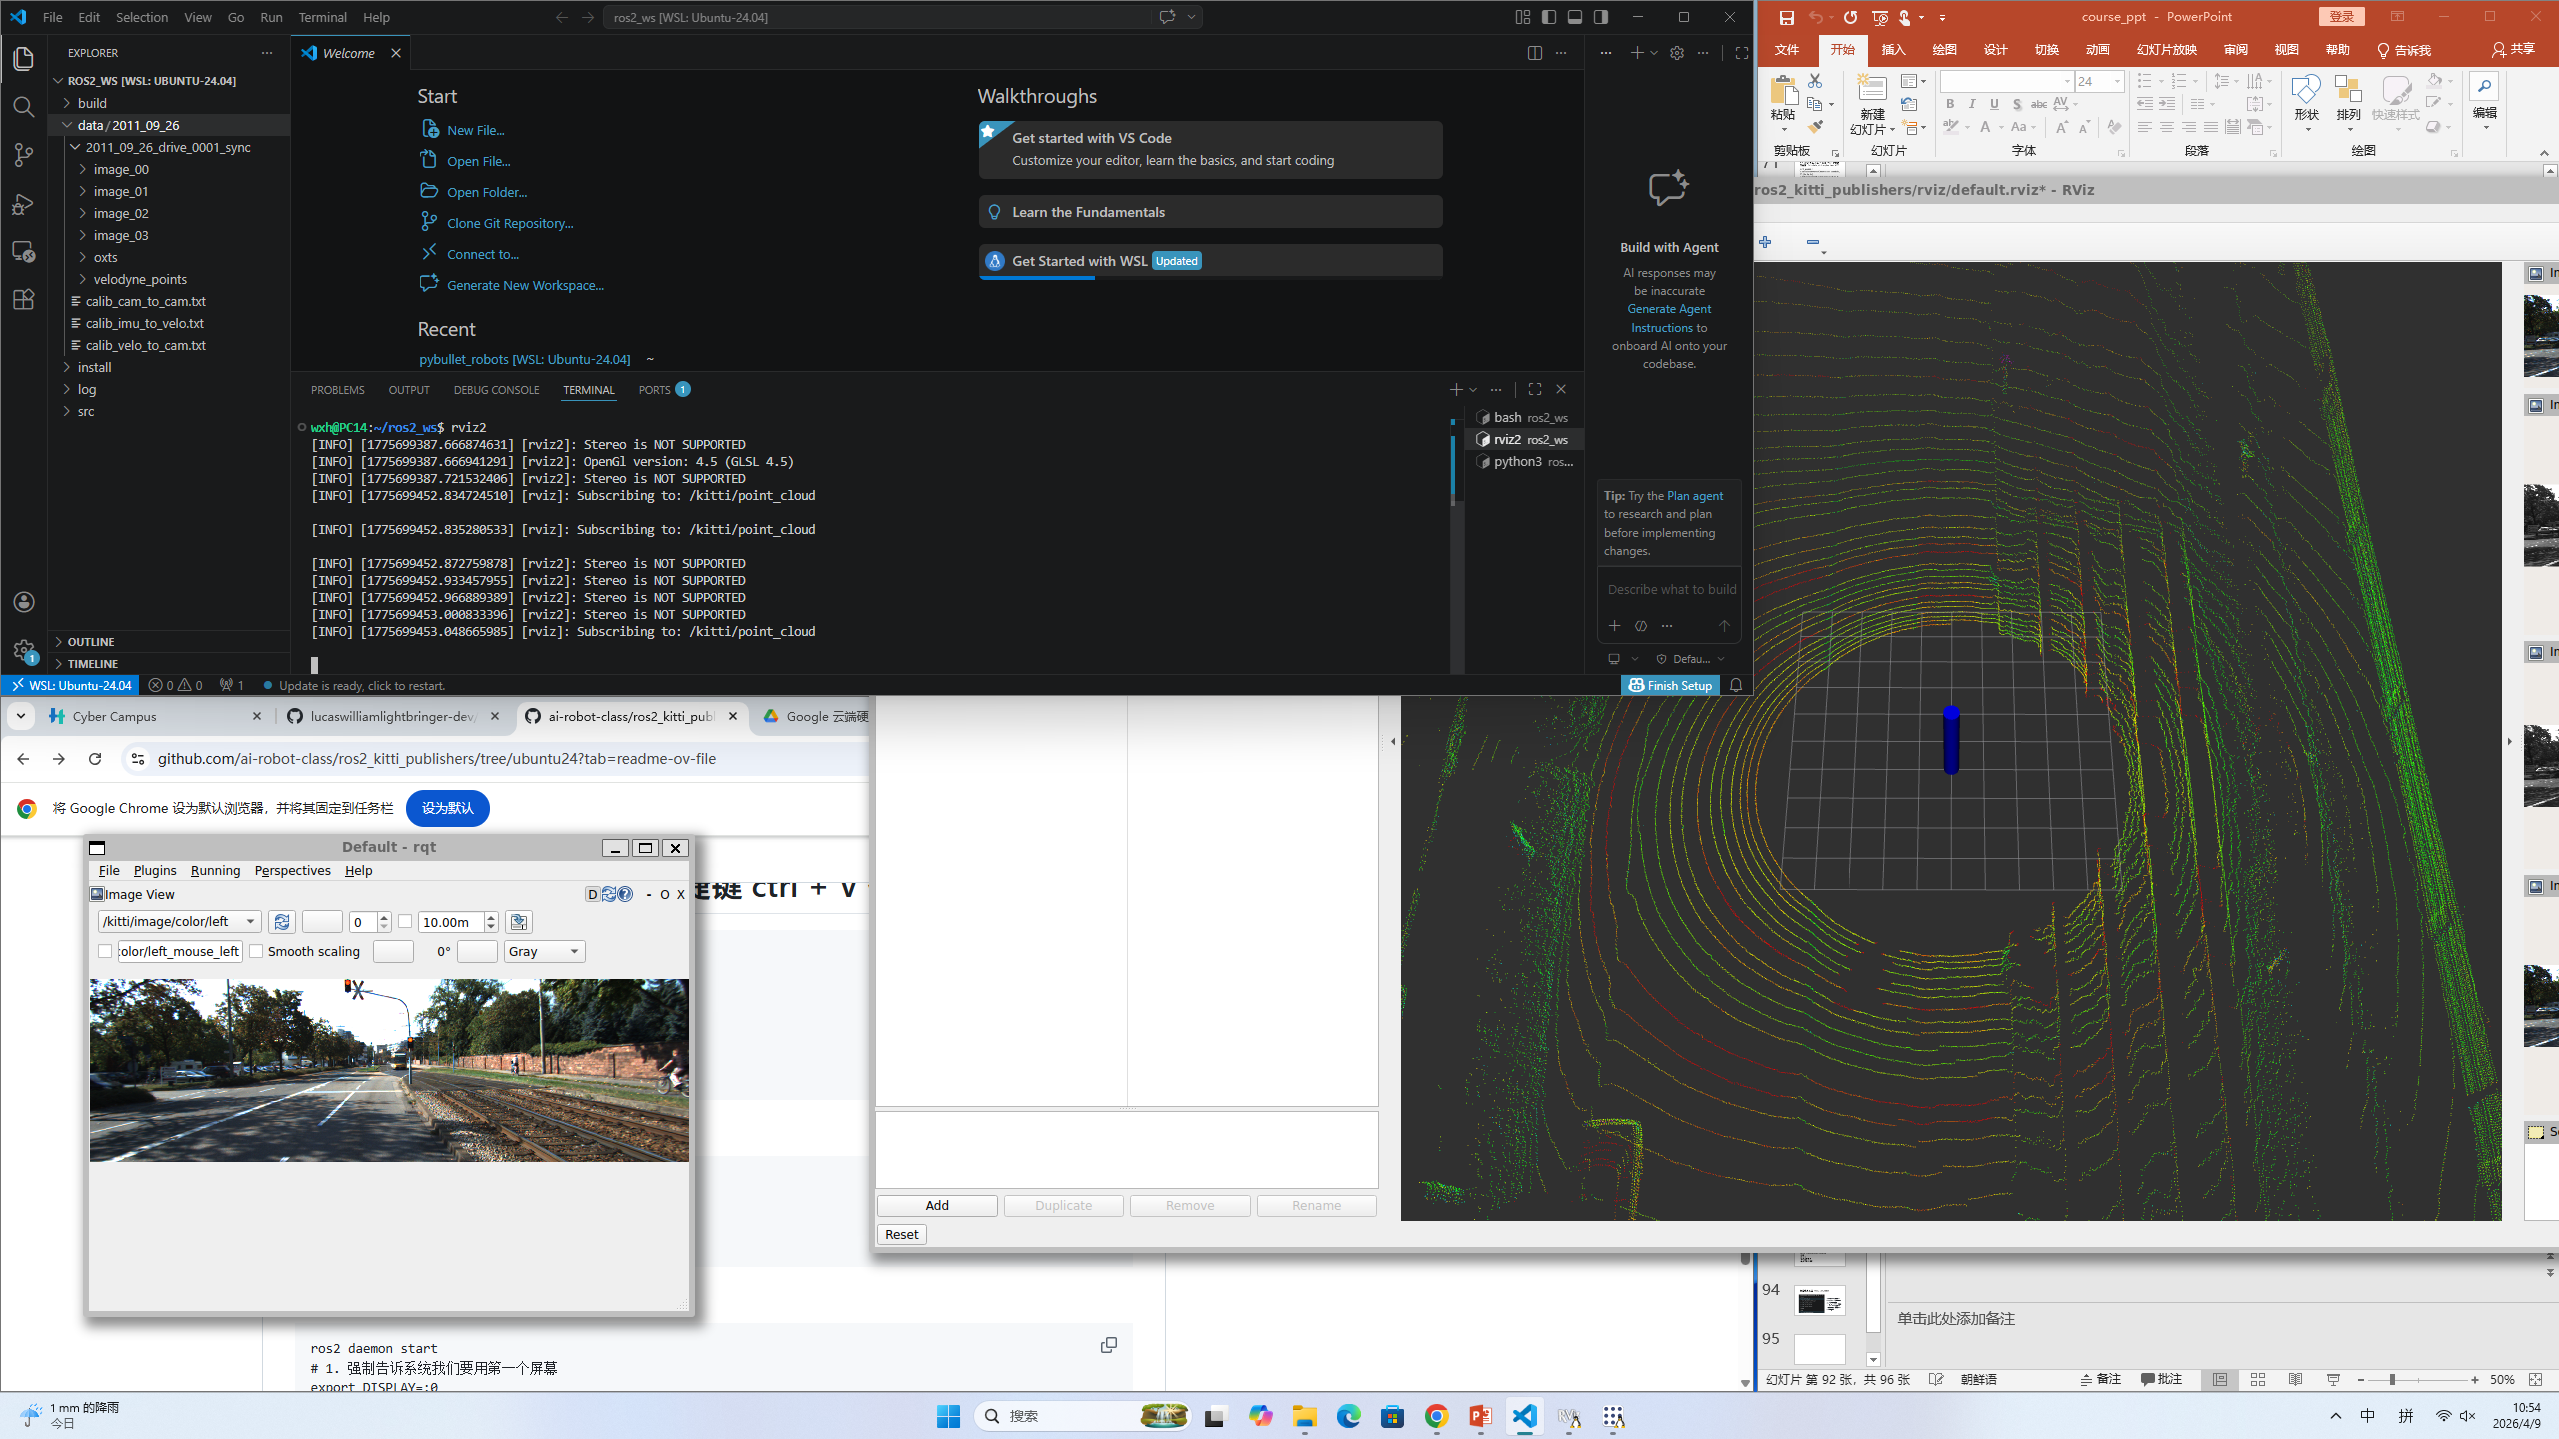Image resolution: width=2559 pixels, height=1439 pixels.
Task: Click Underline in PowerPoint font group
Action: point(1994,104)
